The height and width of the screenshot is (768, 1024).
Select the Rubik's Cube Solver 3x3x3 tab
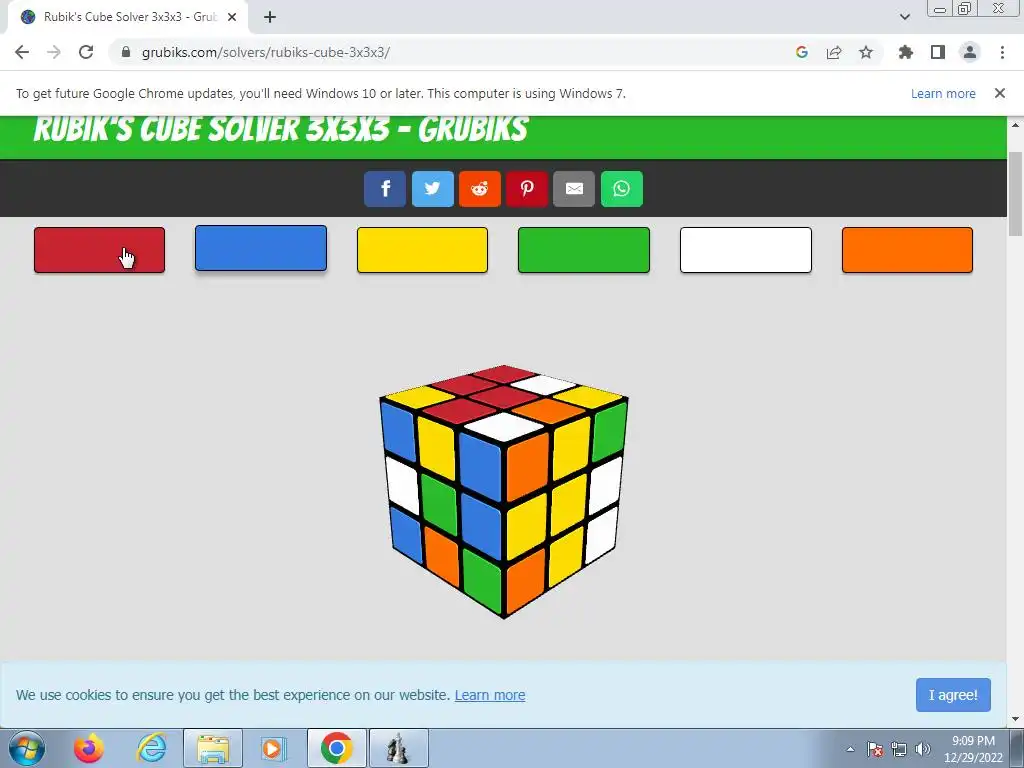coord(128,17)
